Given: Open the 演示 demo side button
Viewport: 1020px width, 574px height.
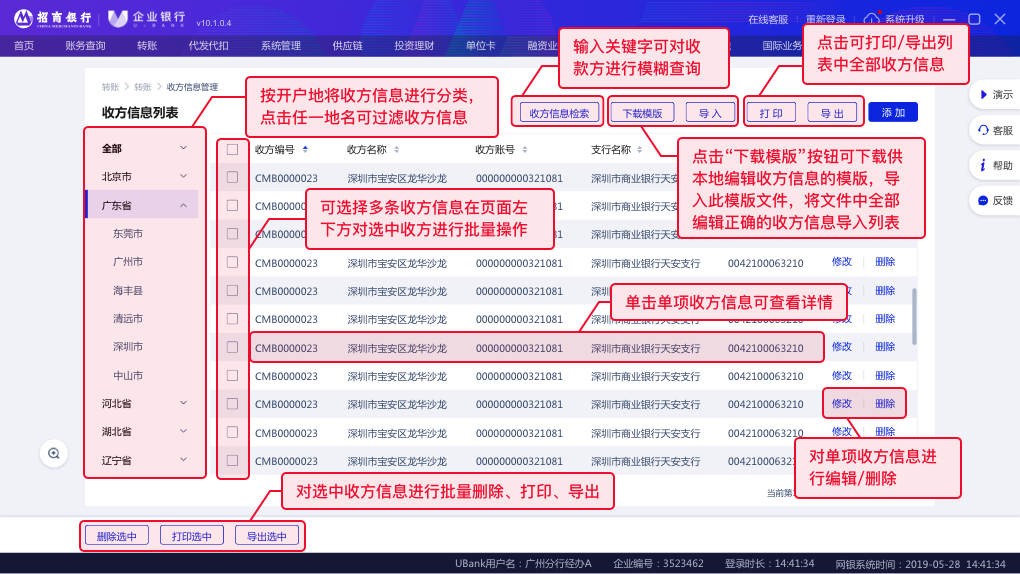Looking at the screenshot, I should point(994,95).
